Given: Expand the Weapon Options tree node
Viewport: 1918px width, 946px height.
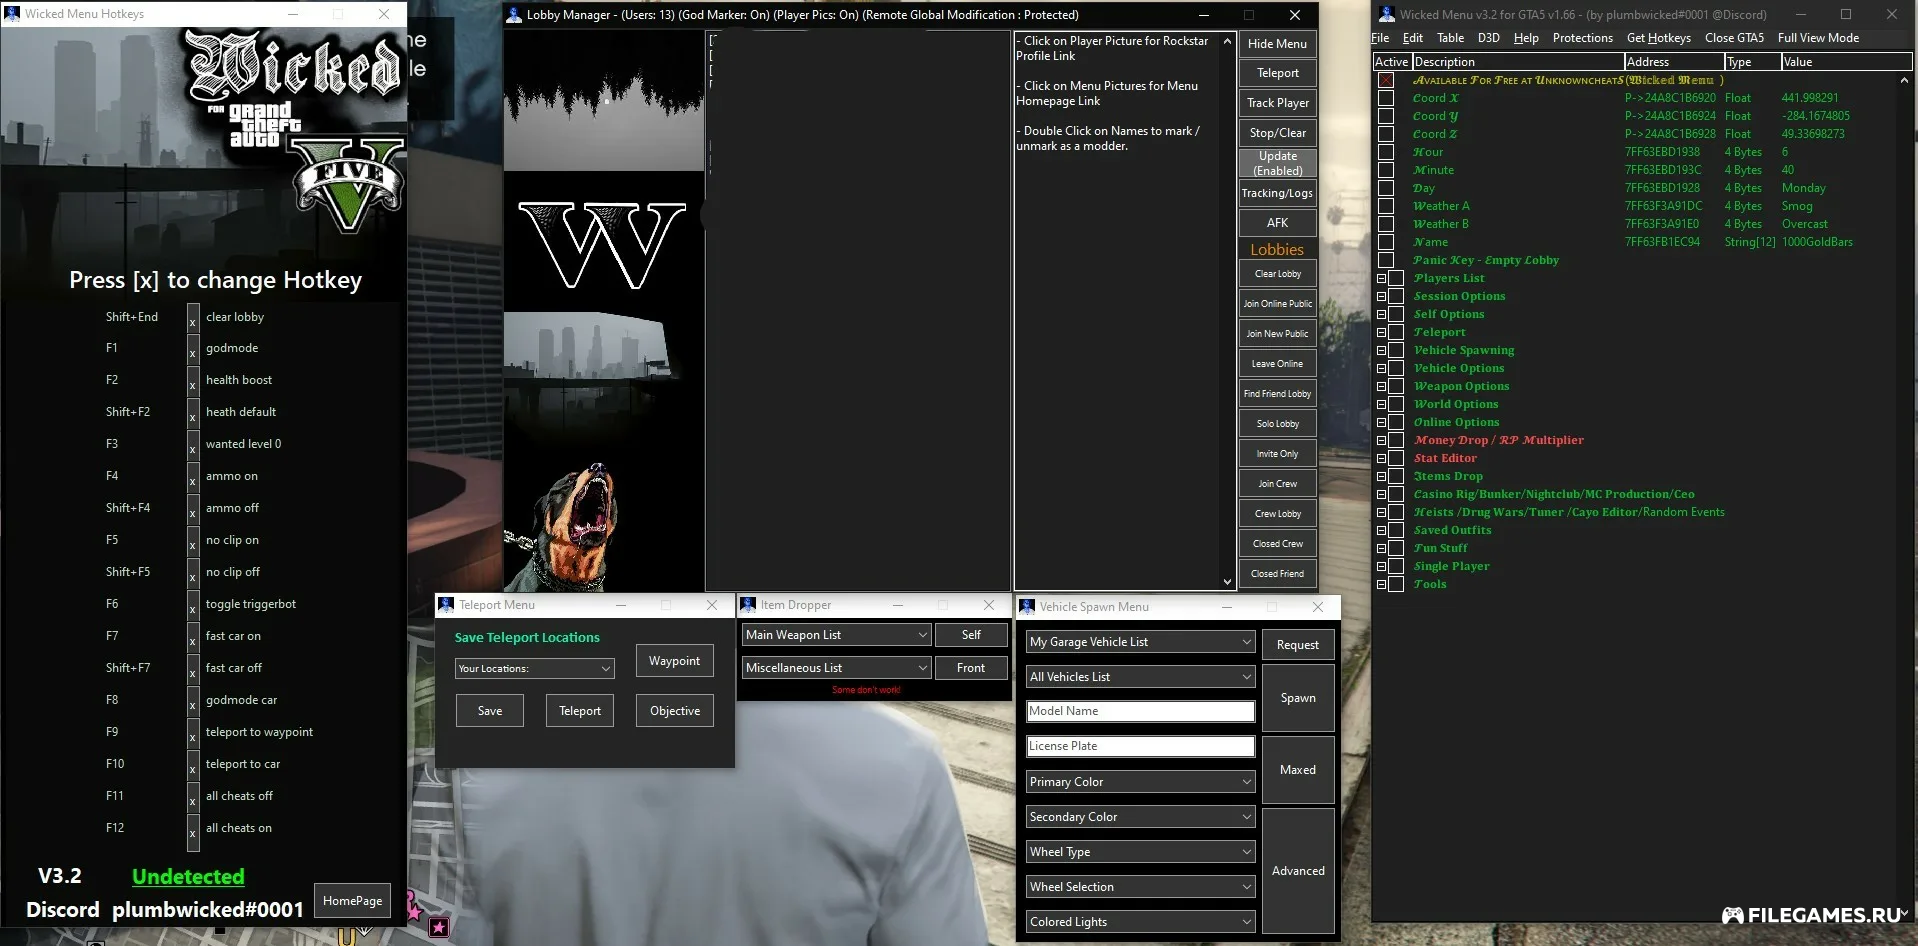Looking at the screenshot, I should (x=1381, y=386).
